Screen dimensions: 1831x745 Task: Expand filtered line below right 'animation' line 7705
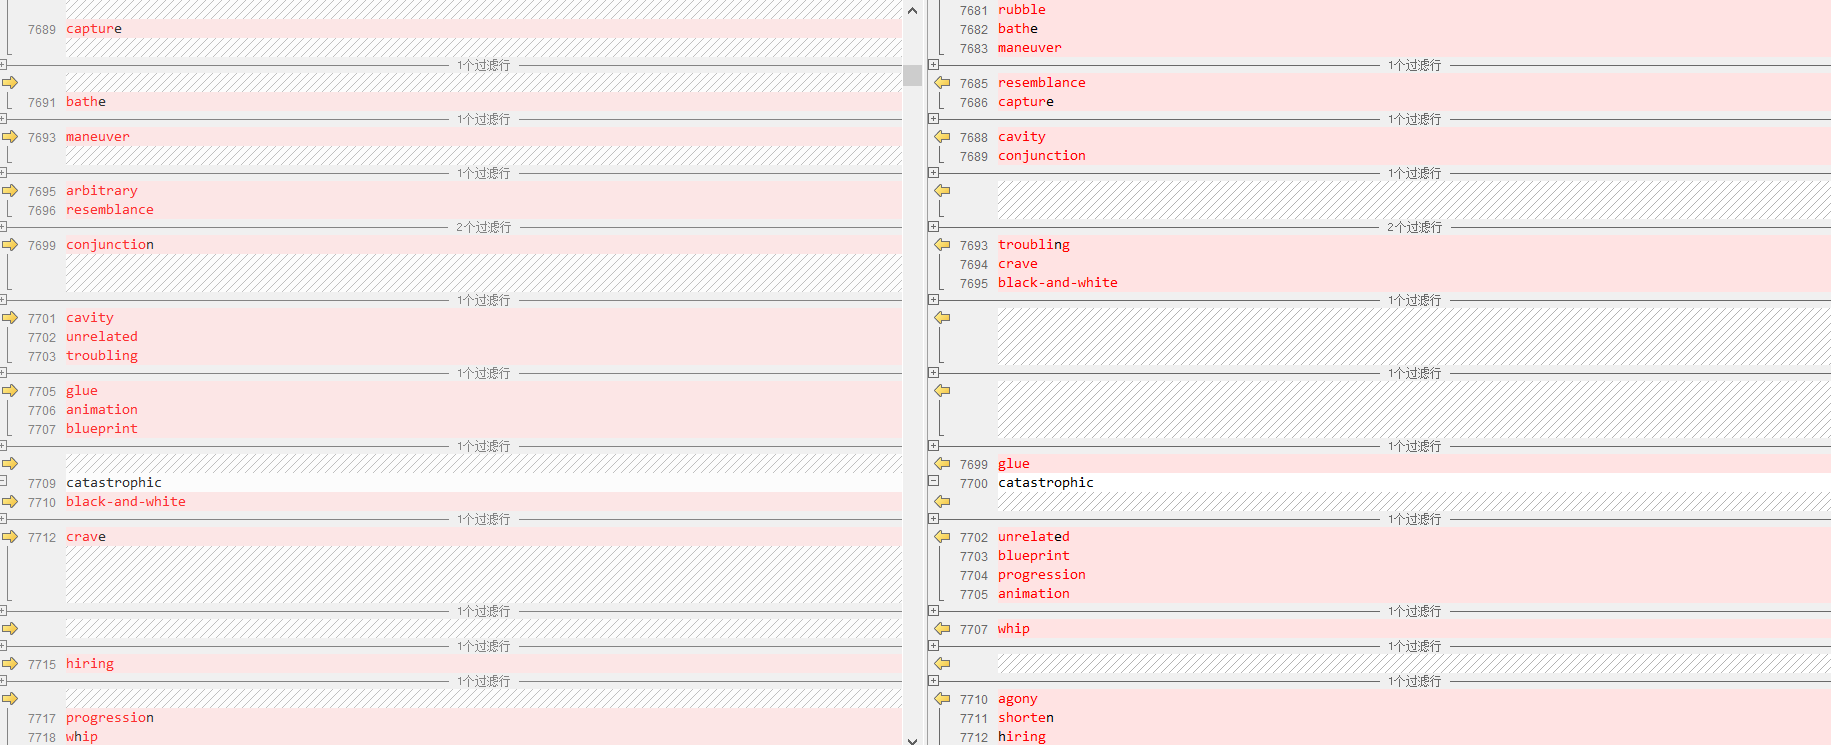click(933, 611)
